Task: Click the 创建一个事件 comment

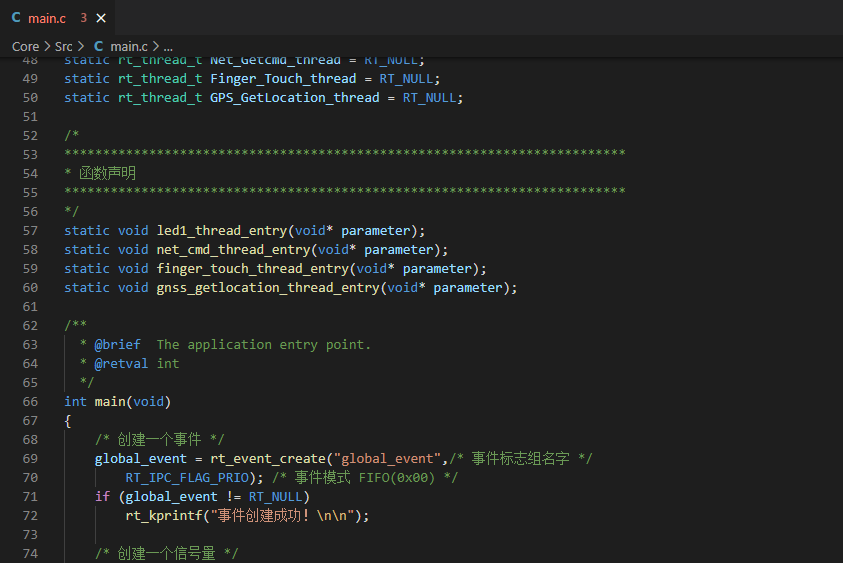Action: [159, 440]
